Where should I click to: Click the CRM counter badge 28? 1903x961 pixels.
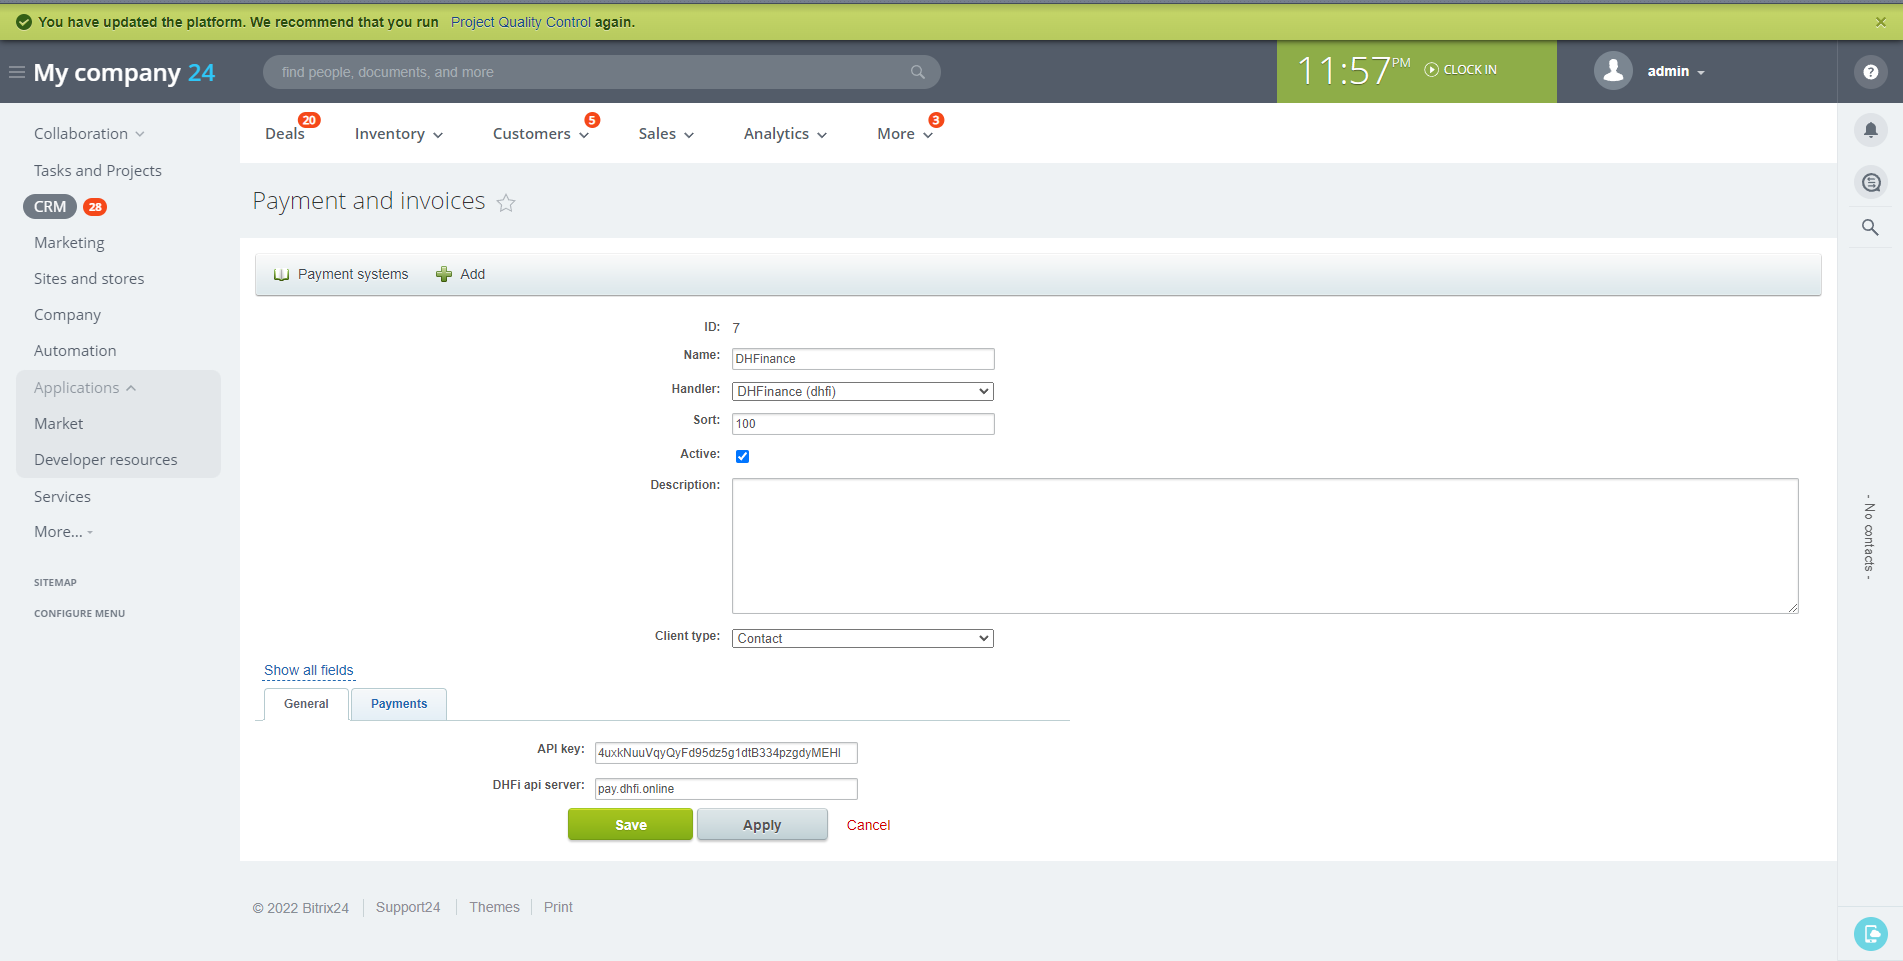95,207
